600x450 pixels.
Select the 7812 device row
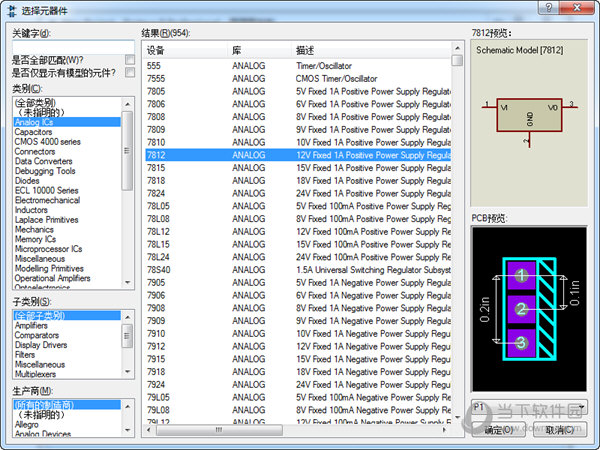[298, 155]
